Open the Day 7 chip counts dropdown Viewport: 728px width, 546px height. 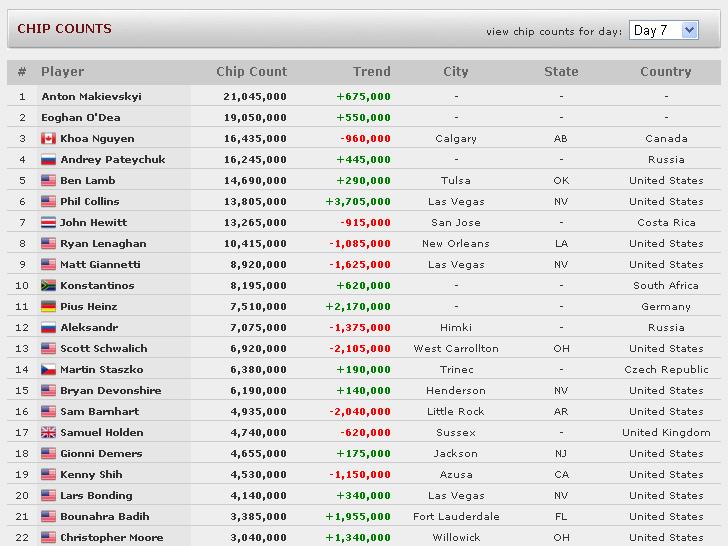click(x=663, y=31)
